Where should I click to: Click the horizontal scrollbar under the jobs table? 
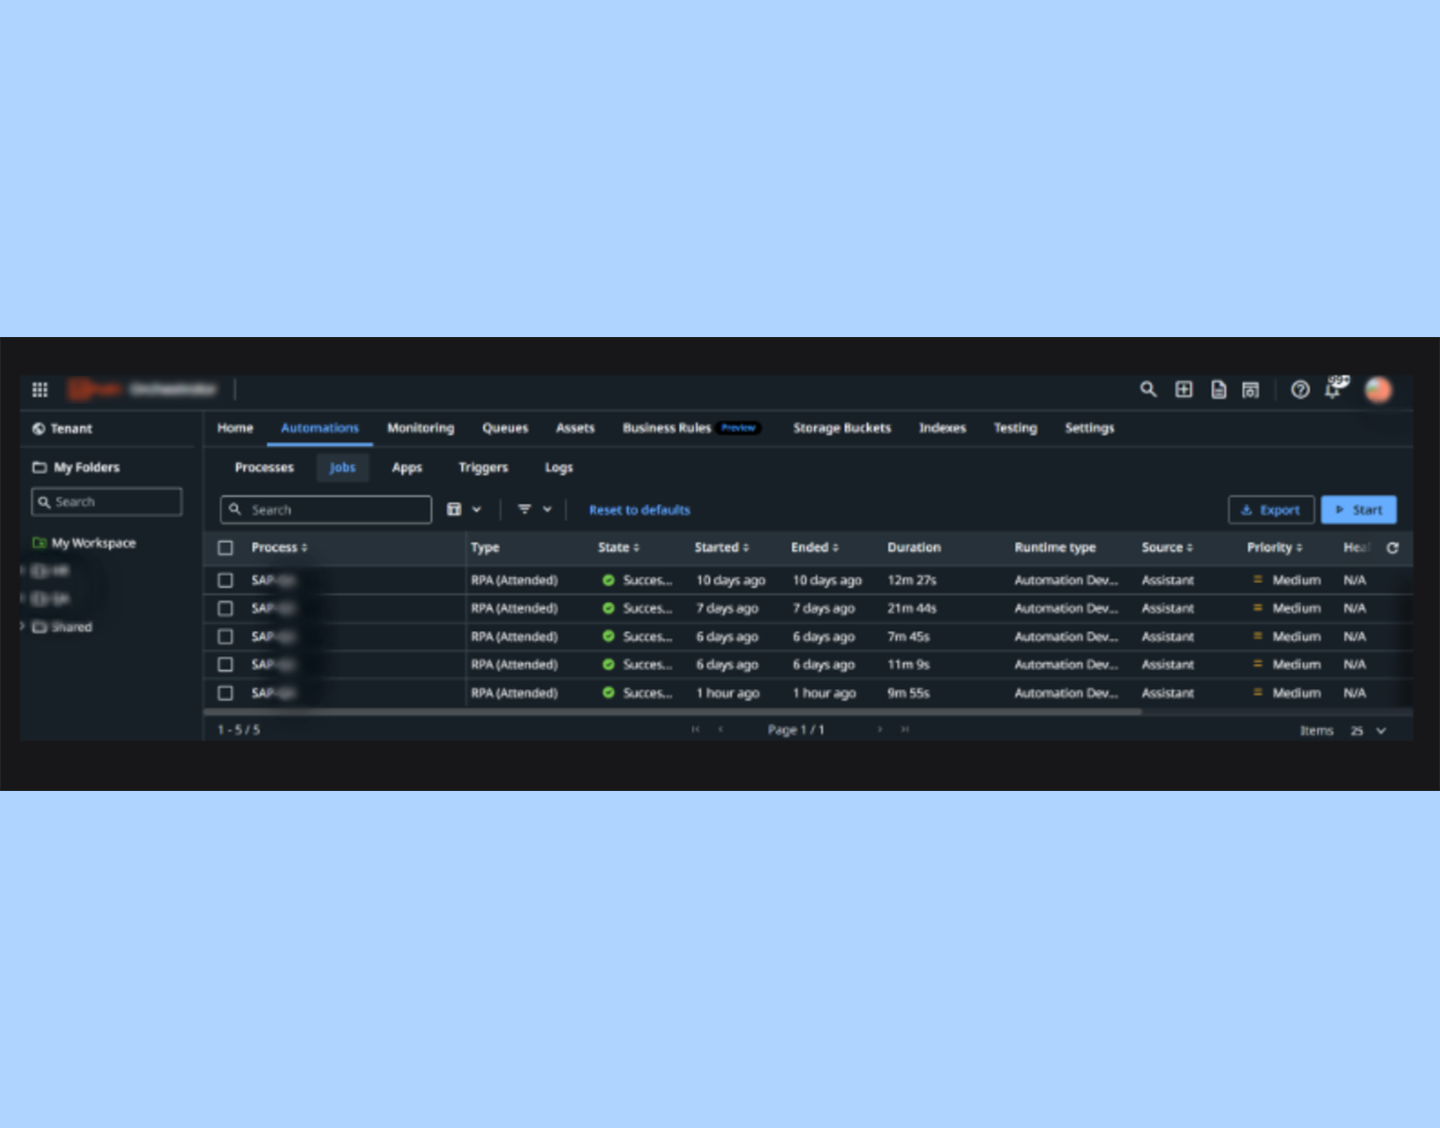[x=672, y=712]
